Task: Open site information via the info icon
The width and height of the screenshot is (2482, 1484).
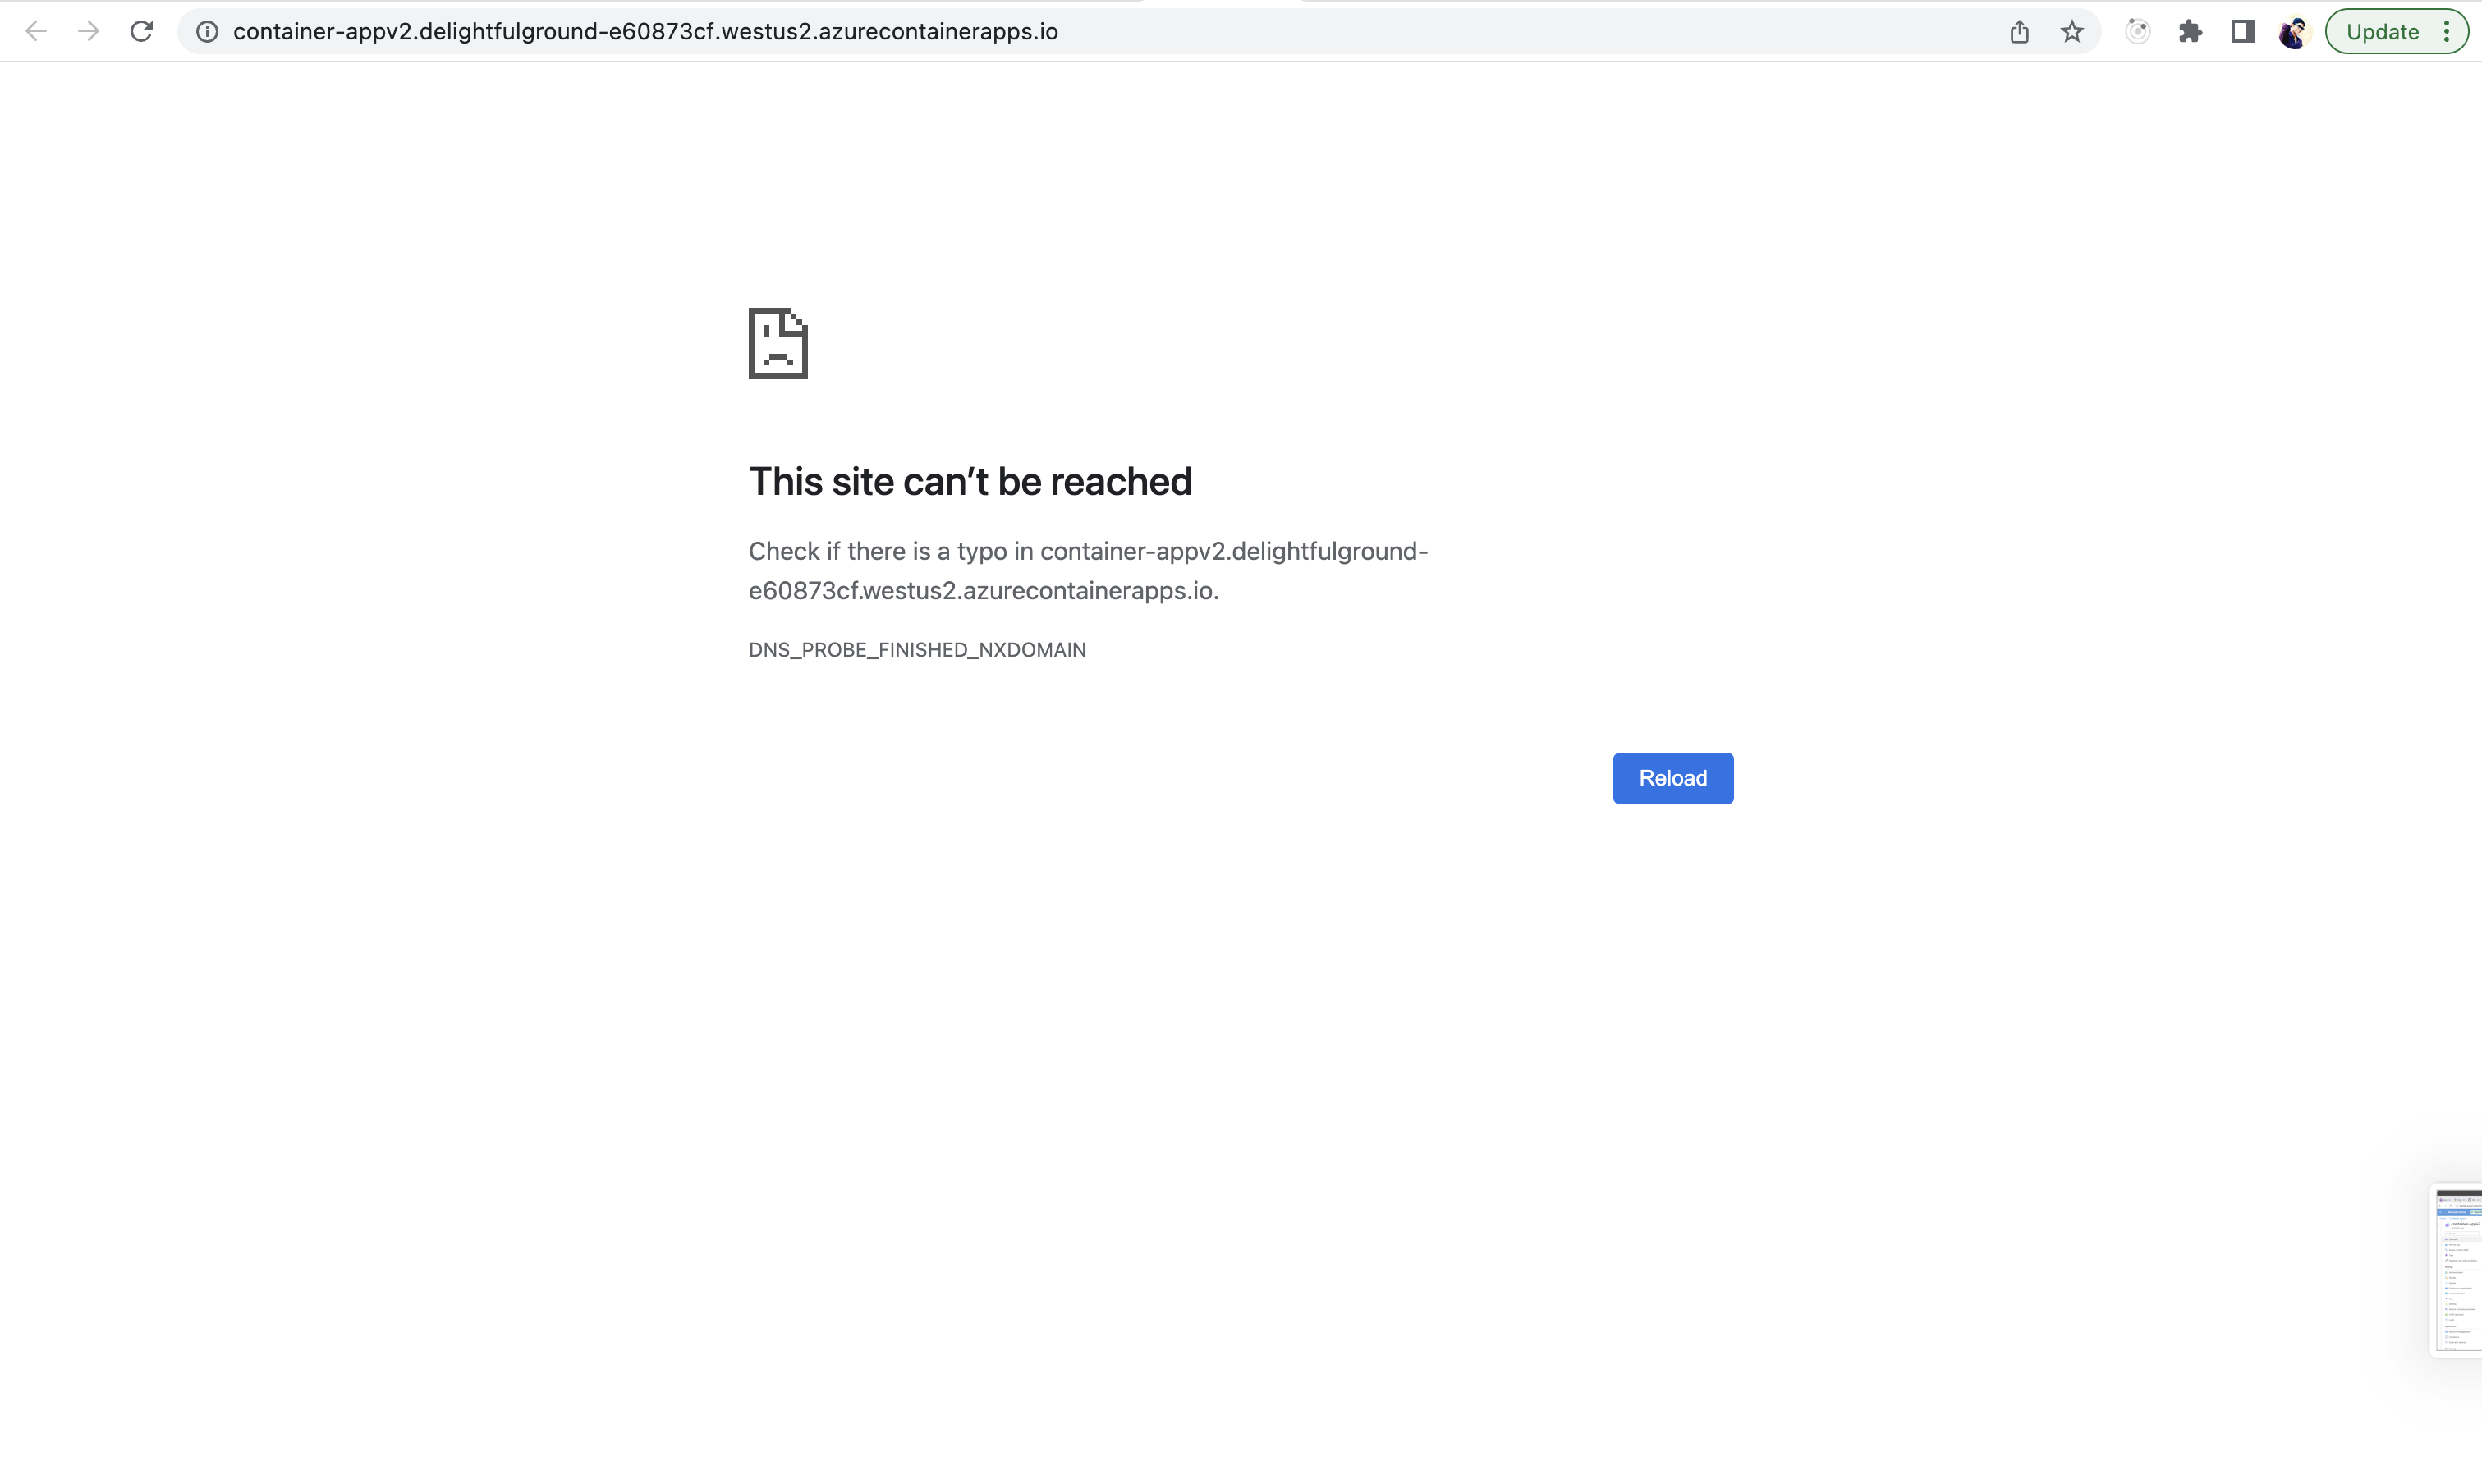Action: pyautogui.click(x=207, y=31)
